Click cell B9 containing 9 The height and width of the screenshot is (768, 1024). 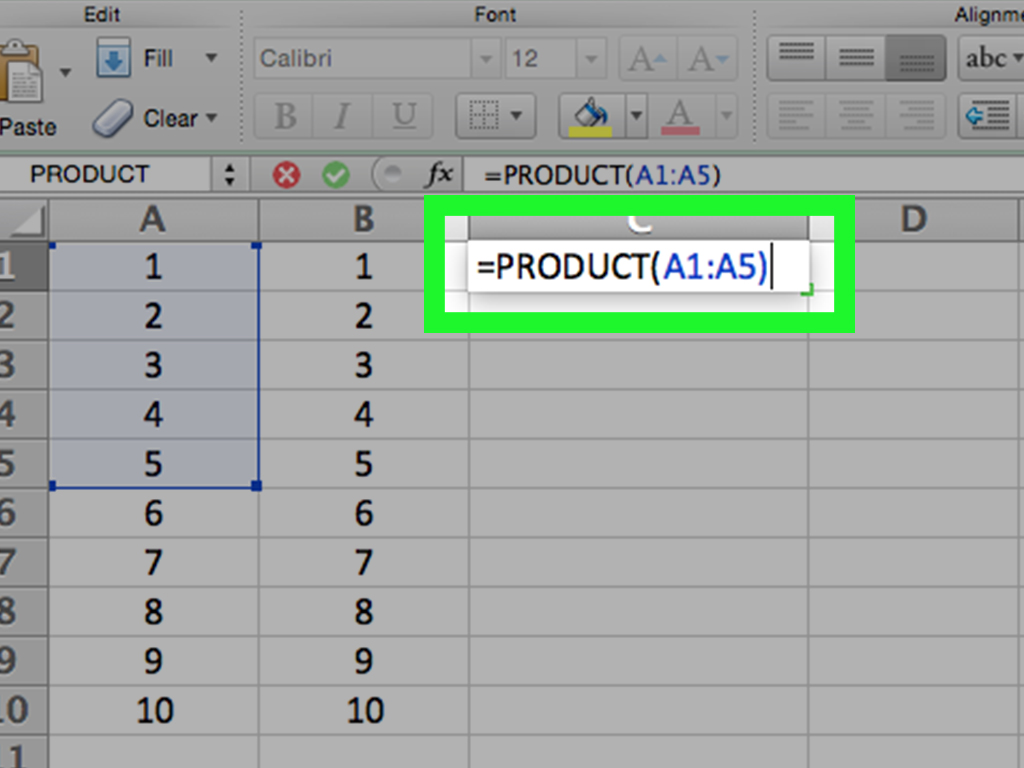click(x=364, y=661)
